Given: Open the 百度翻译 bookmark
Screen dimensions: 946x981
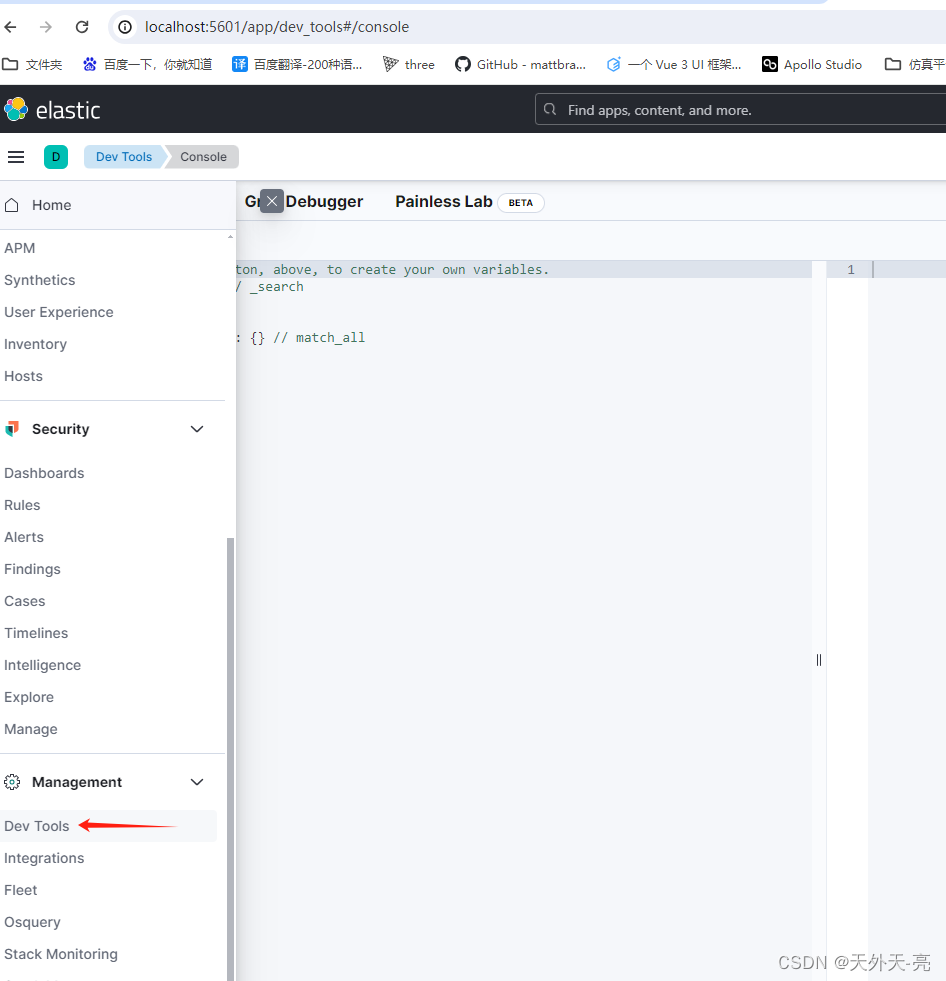Looking at the screenshot, I should point(297,64).
